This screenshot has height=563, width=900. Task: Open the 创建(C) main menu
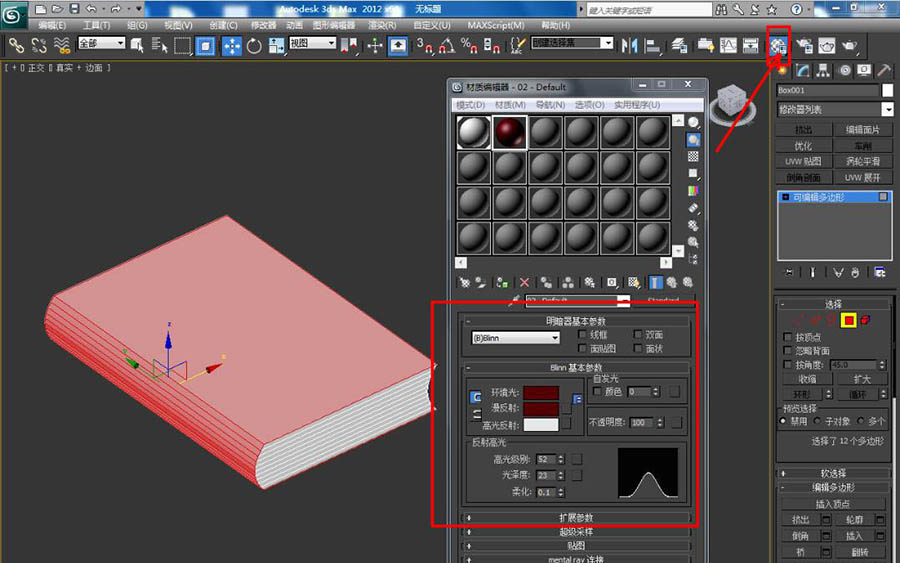coord(223,25)
